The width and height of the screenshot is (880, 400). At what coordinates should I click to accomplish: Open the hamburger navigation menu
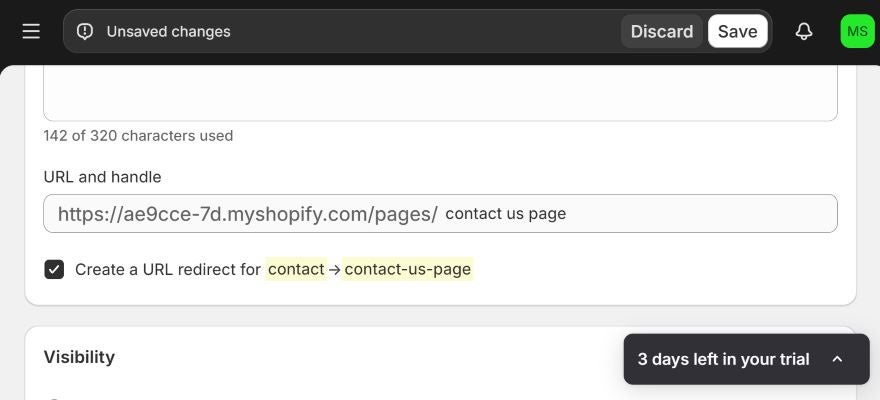coord(31,31)
